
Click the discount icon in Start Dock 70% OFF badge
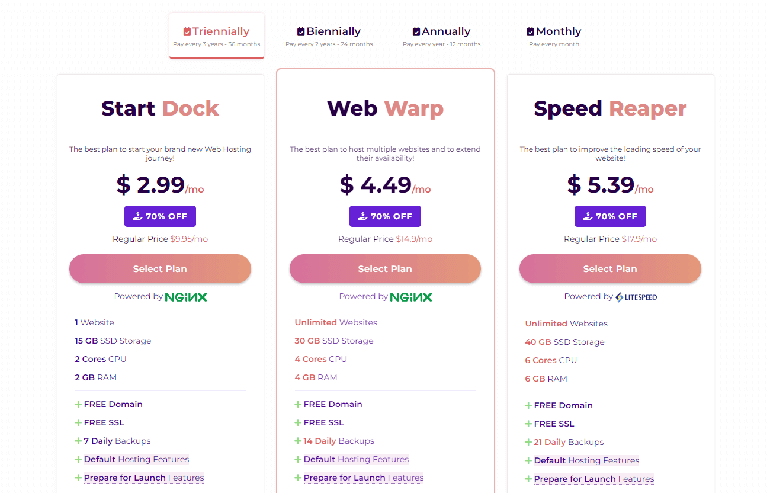click(x=137, y=216)
